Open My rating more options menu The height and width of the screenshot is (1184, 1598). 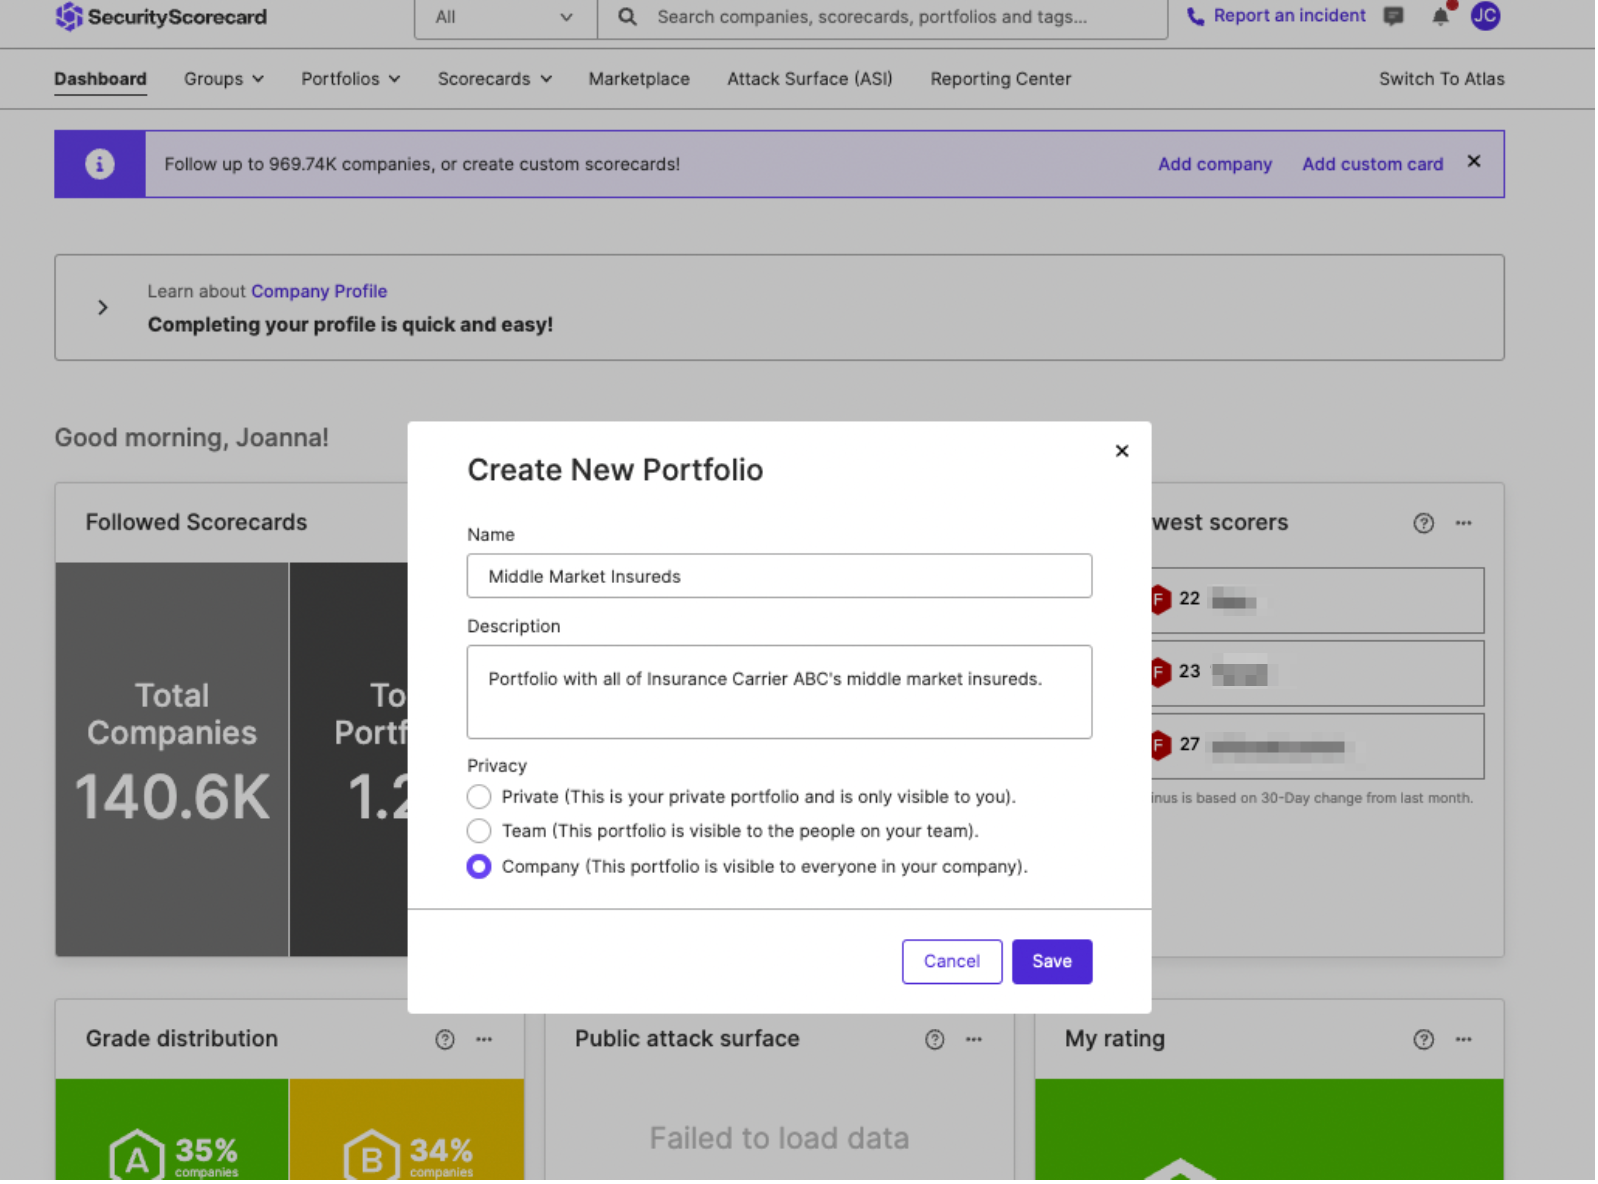(1463, 1040)
